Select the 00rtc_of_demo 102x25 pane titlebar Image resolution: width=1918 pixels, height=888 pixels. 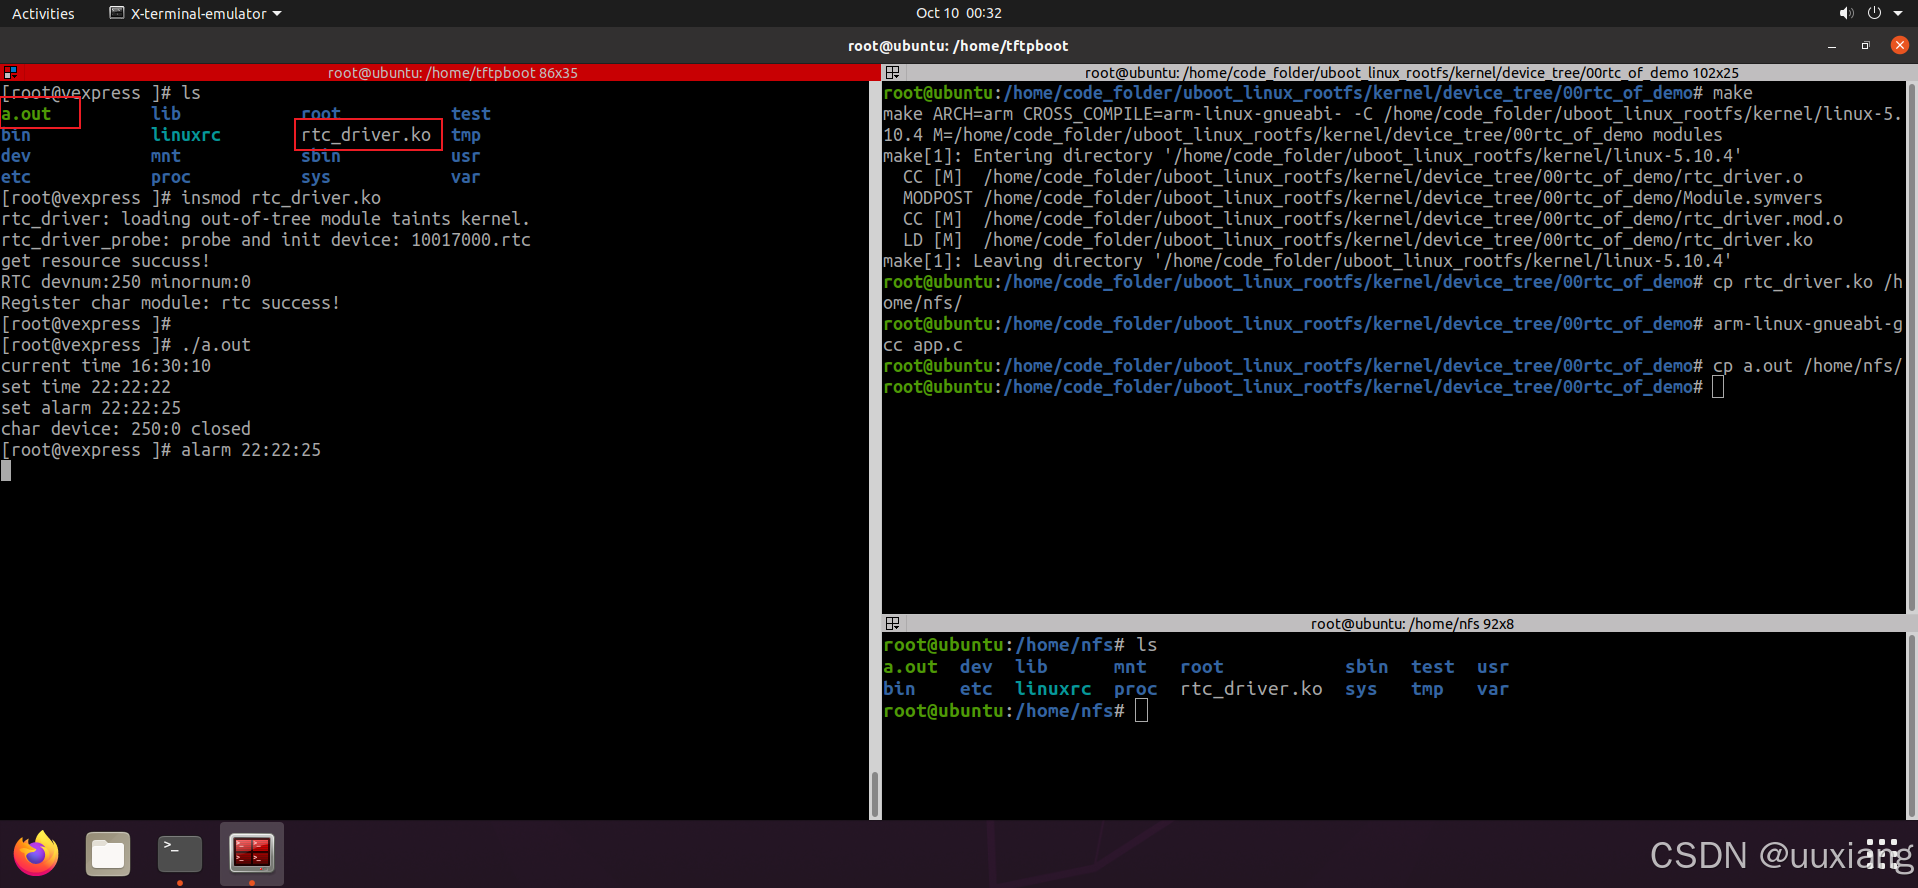coord(1400,72)
